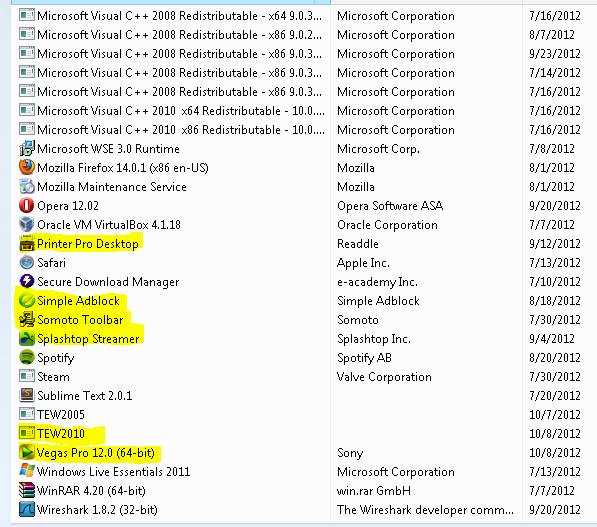Click the "Opera Software ASA" publisher cell
This screenshot has width=597, height=527.
tap(390, 206)
